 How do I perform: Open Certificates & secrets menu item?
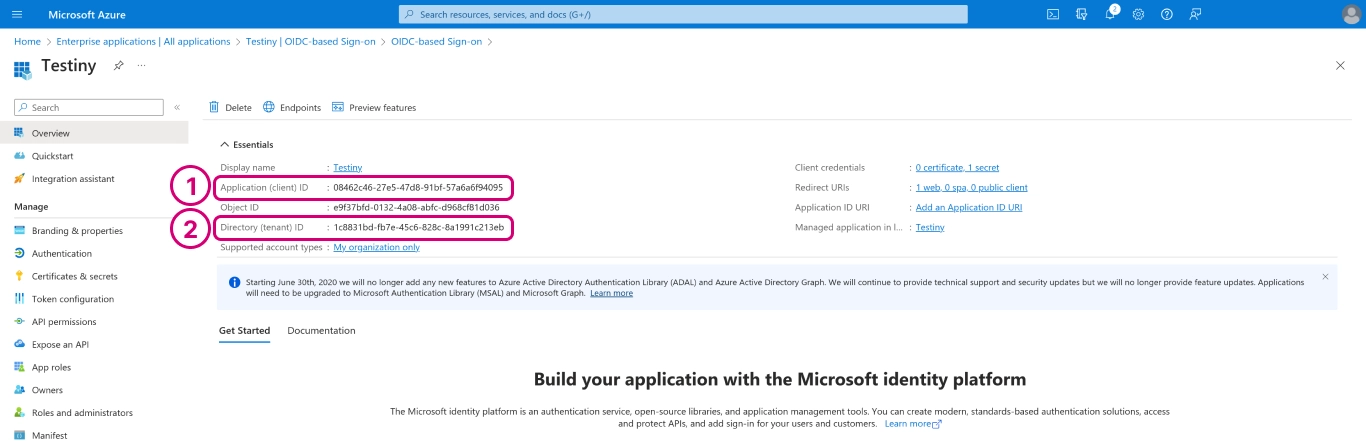[x=74, y=276]
